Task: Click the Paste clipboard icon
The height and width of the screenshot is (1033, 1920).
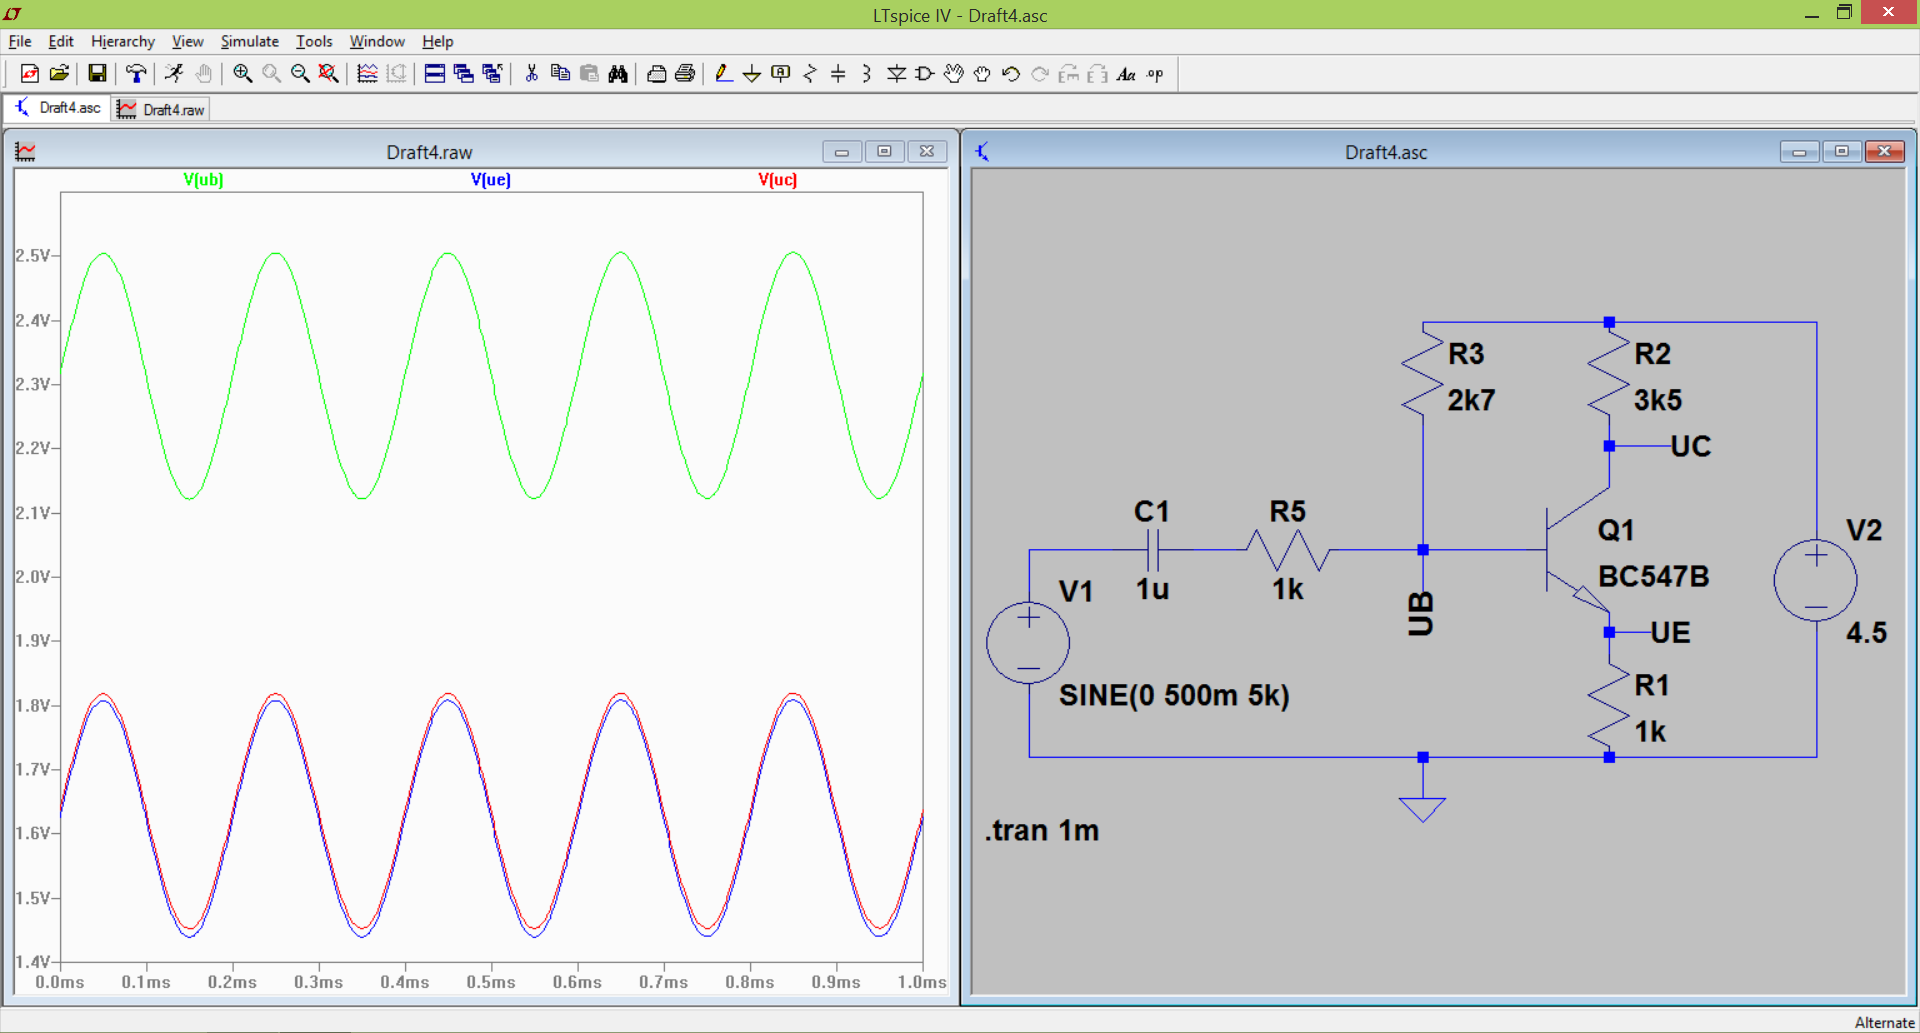Action: tap(589, 73)
